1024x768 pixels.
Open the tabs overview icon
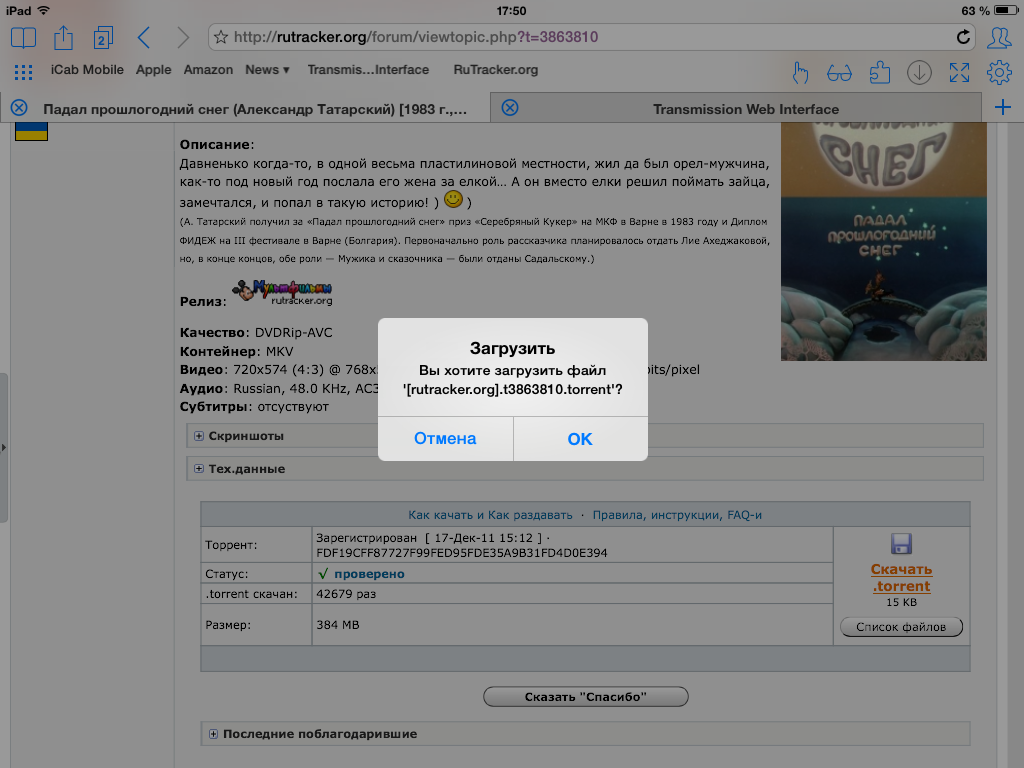click(x=103, y=37)
